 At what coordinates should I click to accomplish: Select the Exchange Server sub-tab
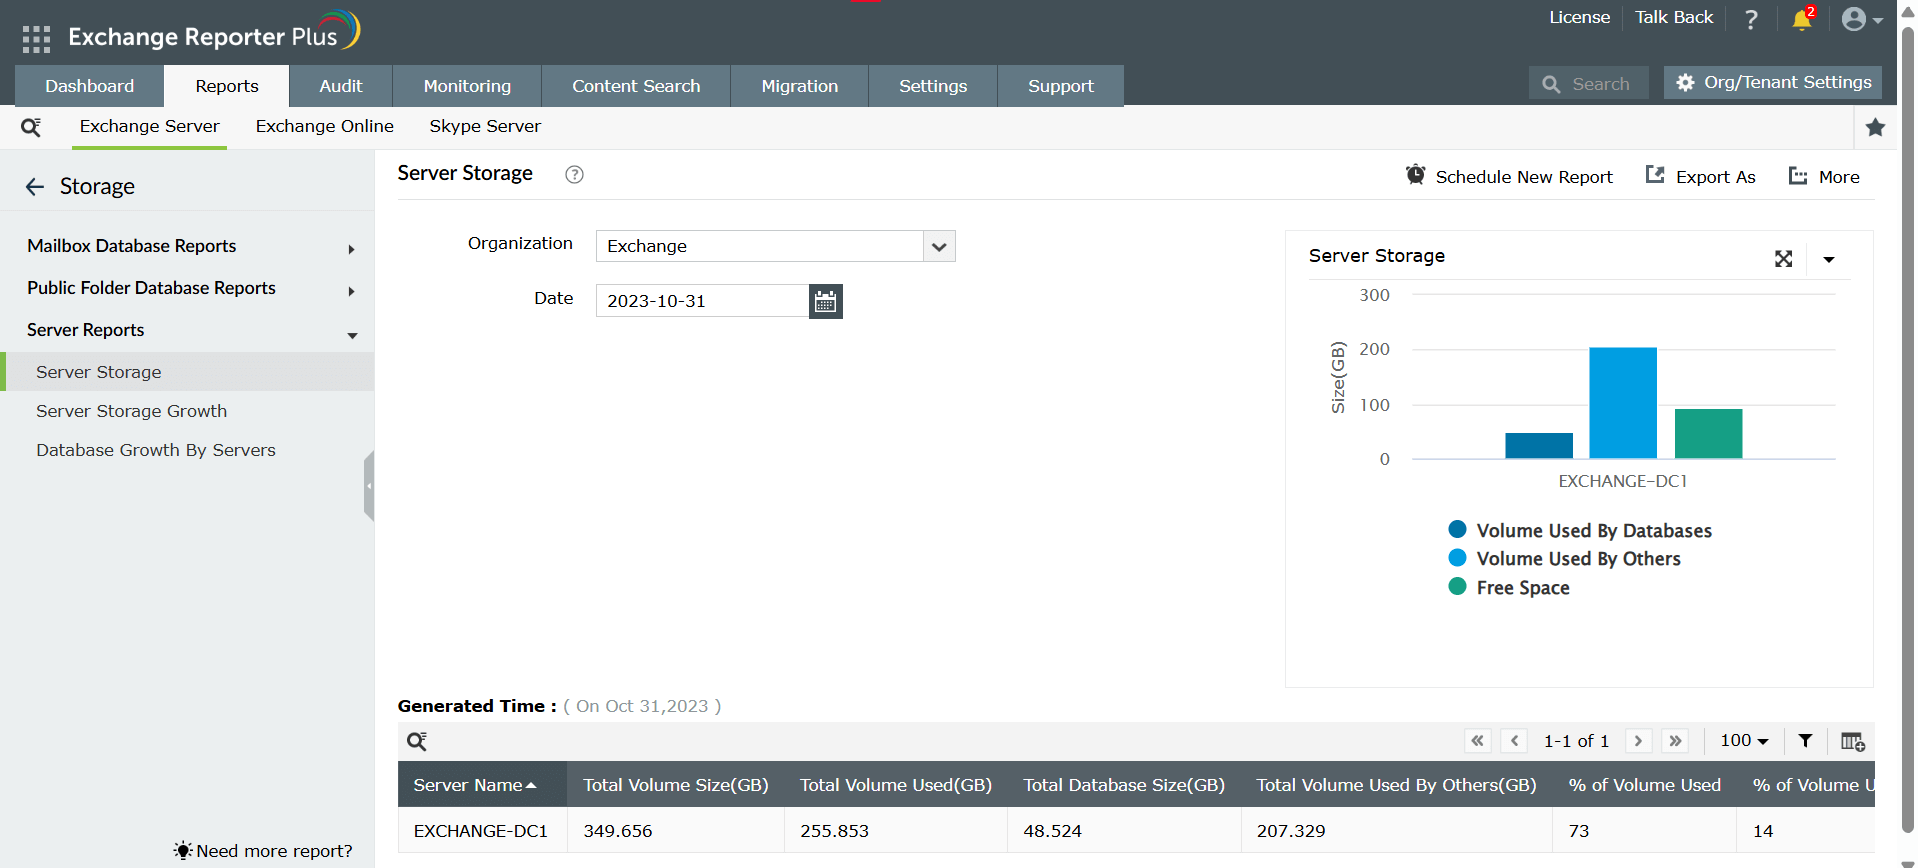coord(150,126)
